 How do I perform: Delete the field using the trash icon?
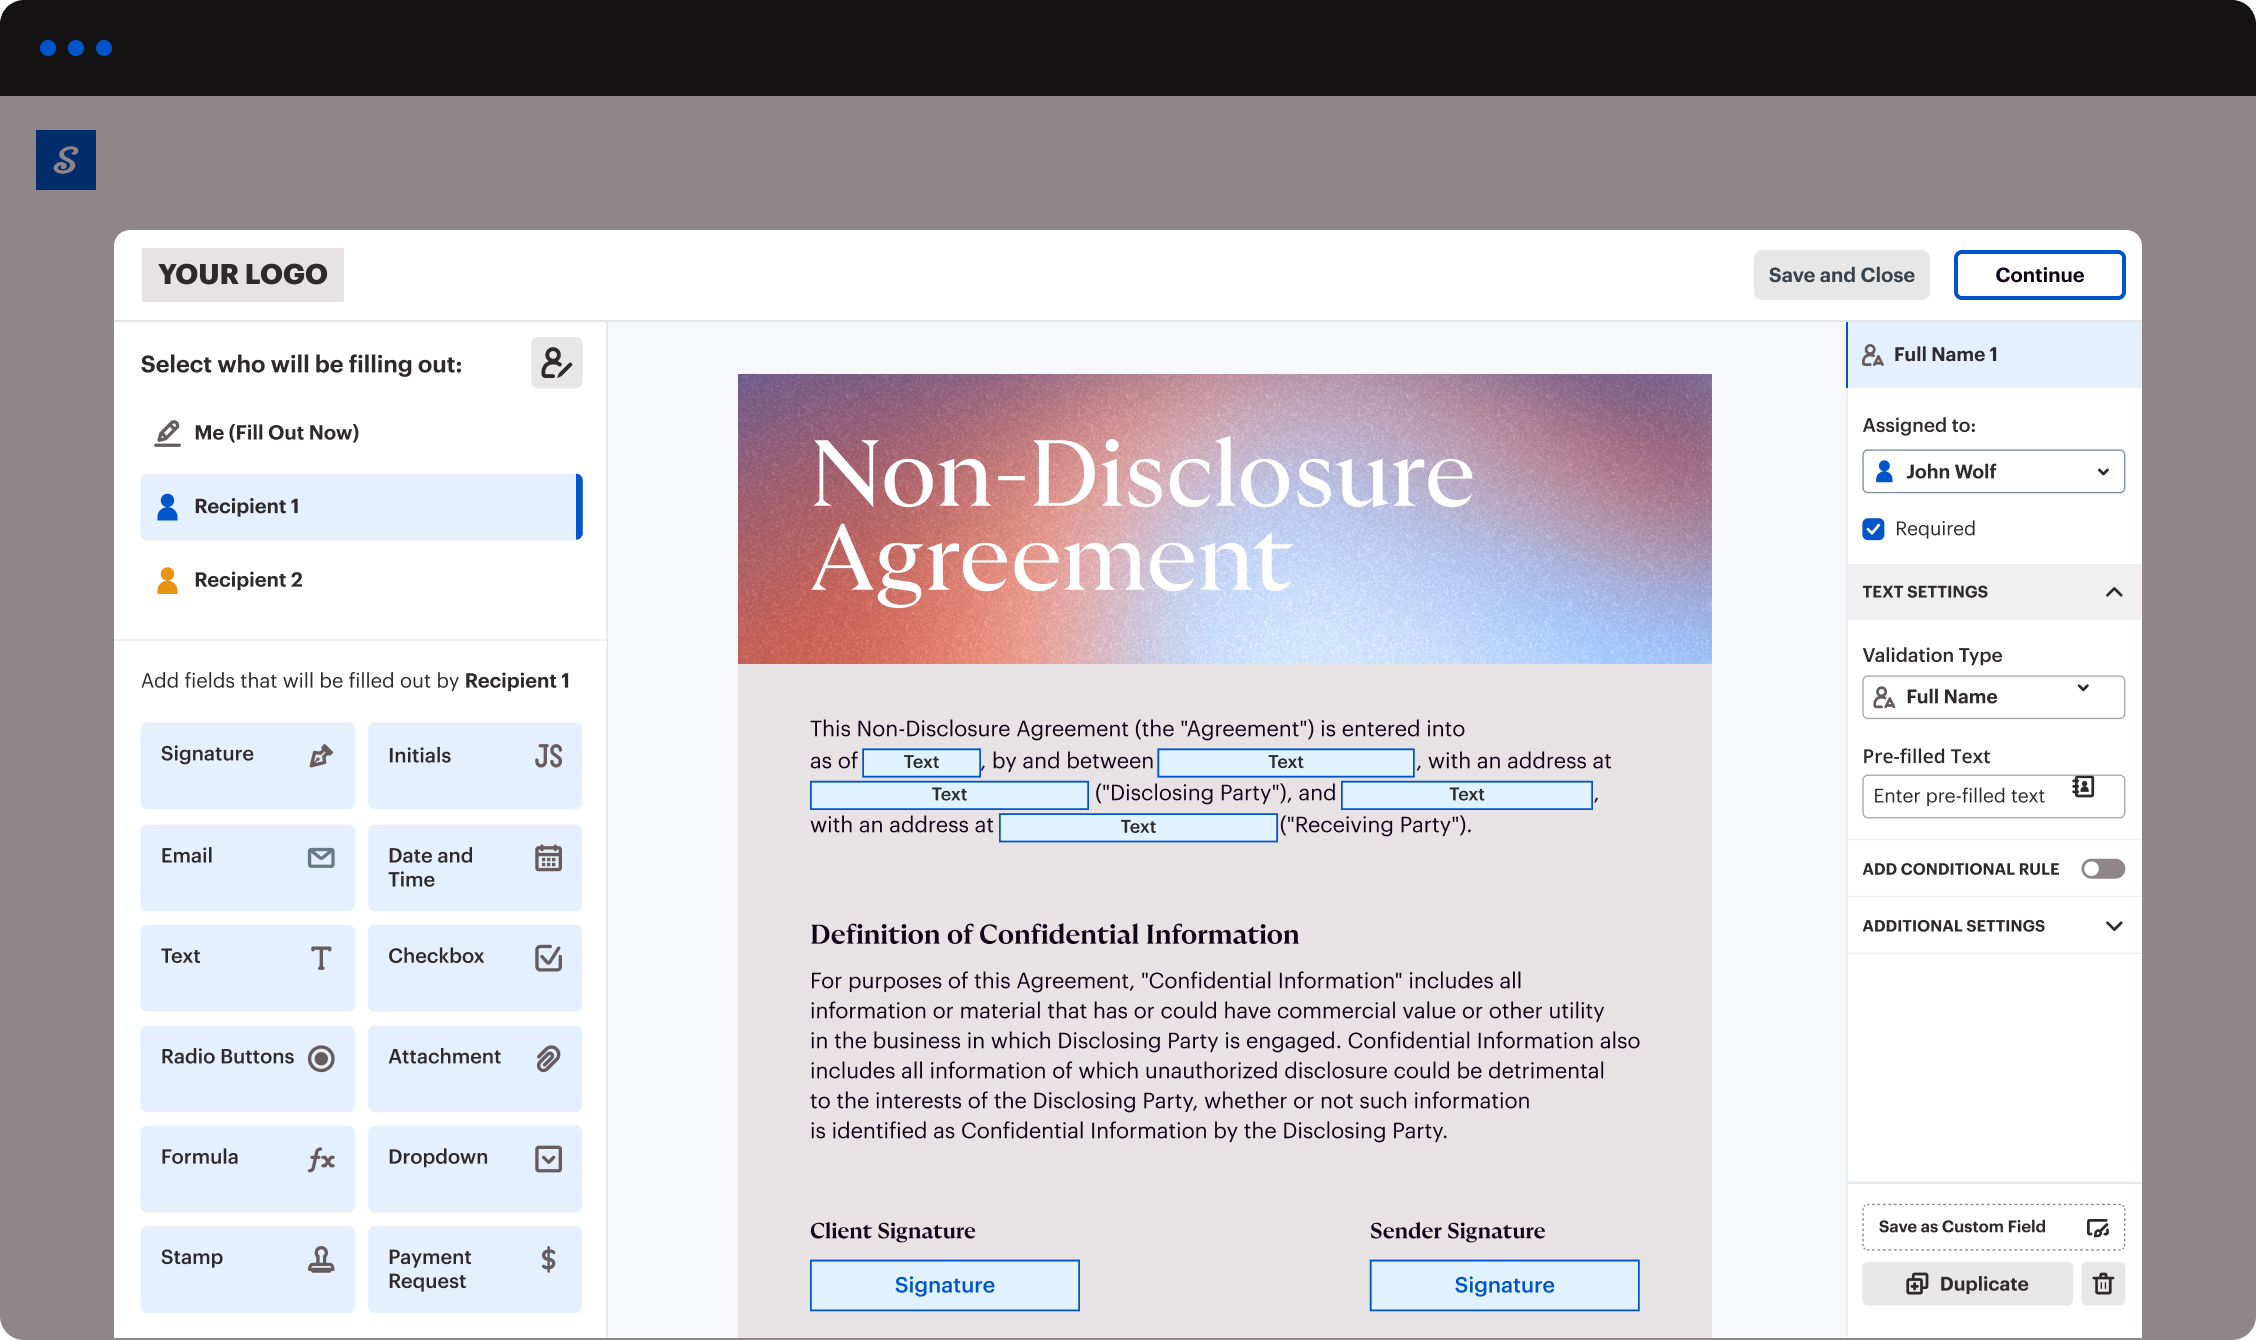pyautogui.click(x=2104, y=1283)
